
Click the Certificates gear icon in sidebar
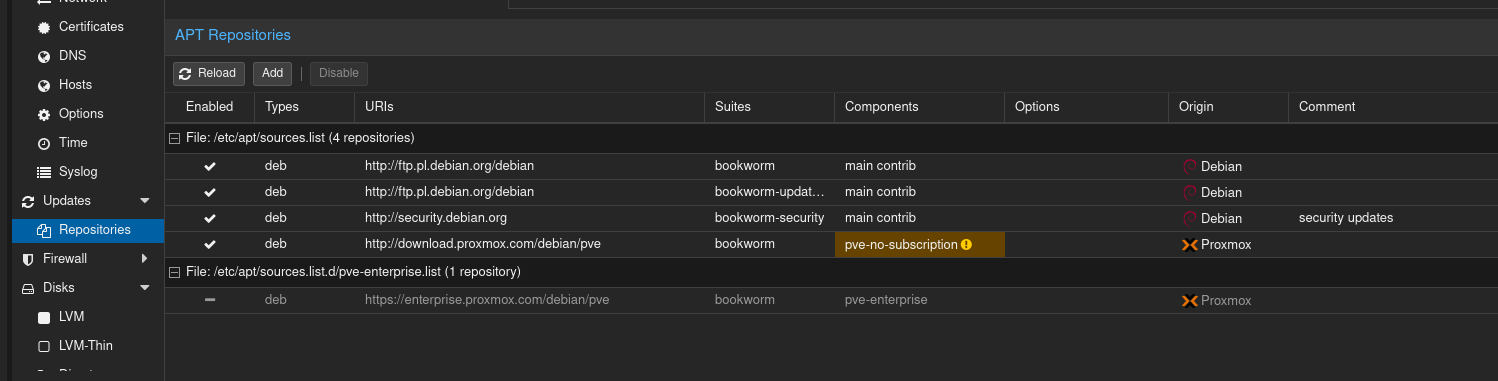(44, 27)
